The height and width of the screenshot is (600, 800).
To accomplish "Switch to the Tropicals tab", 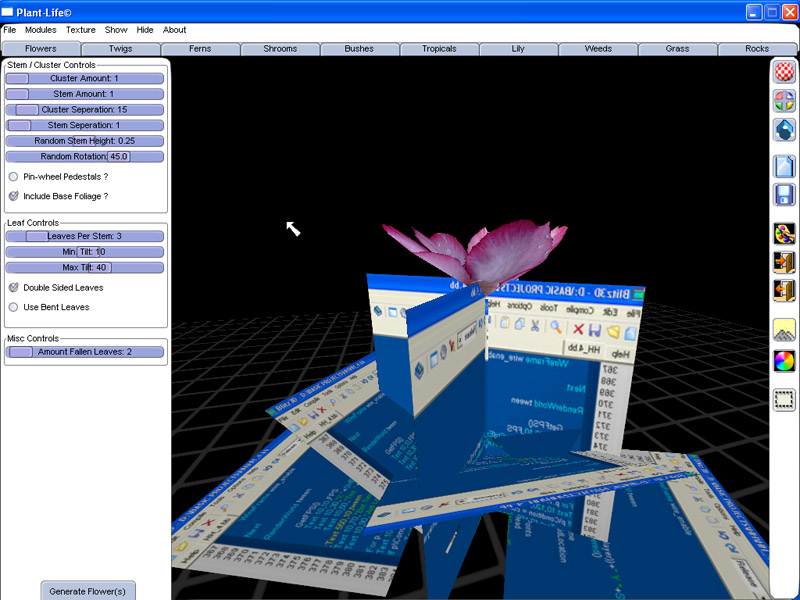I will pyautogui.click(x=439, y=48).
